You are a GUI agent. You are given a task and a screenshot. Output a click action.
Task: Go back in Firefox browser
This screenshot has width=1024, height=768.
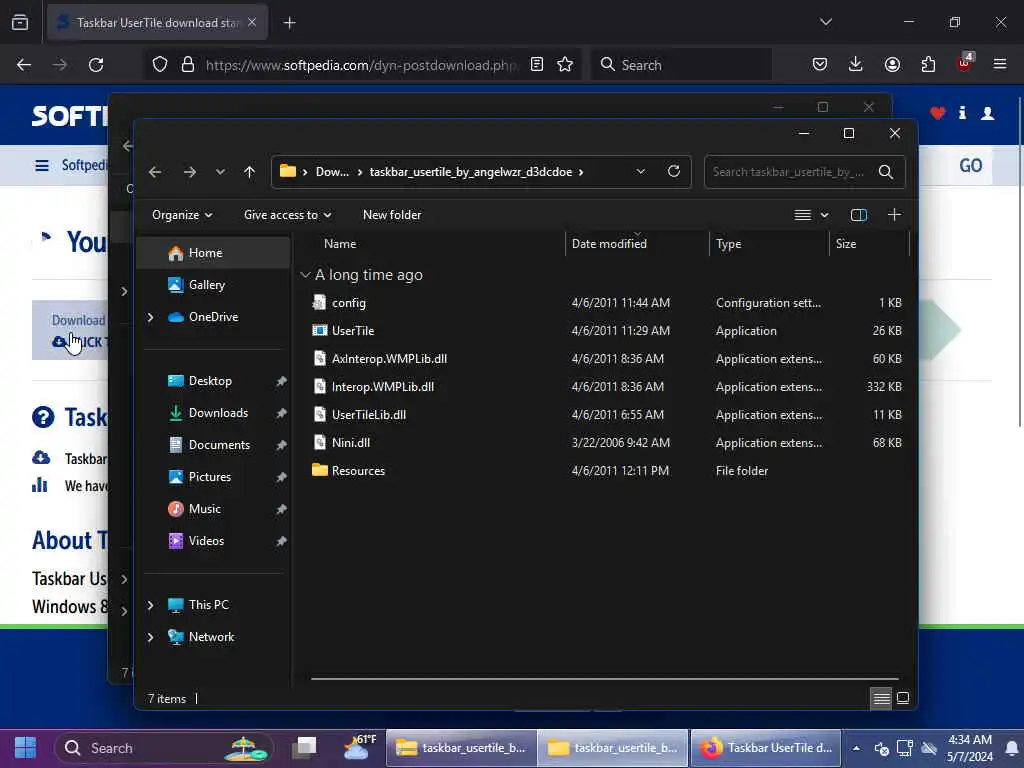point(24,65)
